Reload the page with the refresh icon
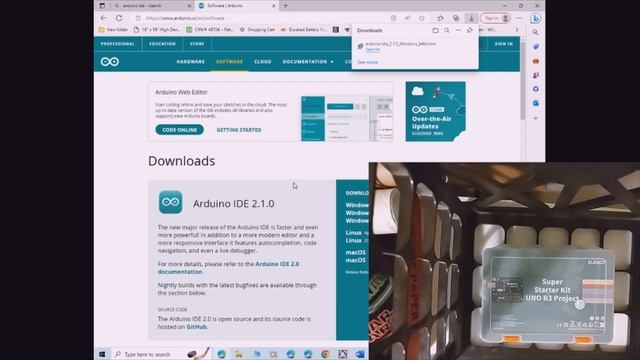This screenshot has width=640, height=360. 119,18
